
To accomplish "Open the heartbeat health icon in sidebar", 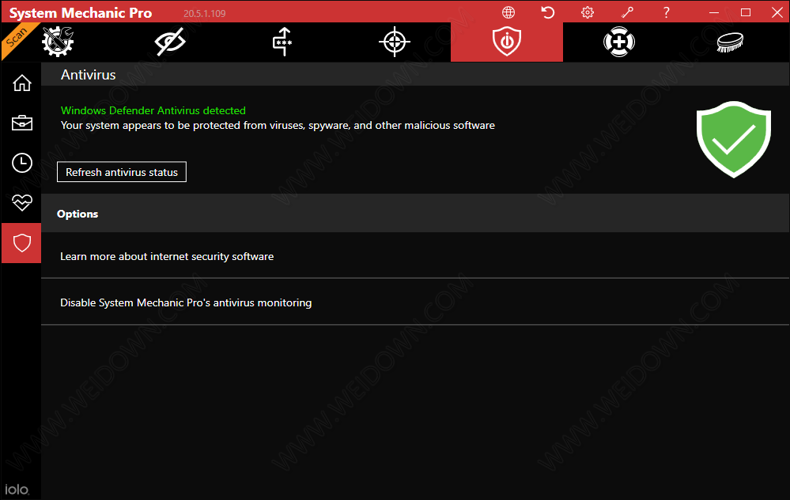I will [x=21, y=203].
